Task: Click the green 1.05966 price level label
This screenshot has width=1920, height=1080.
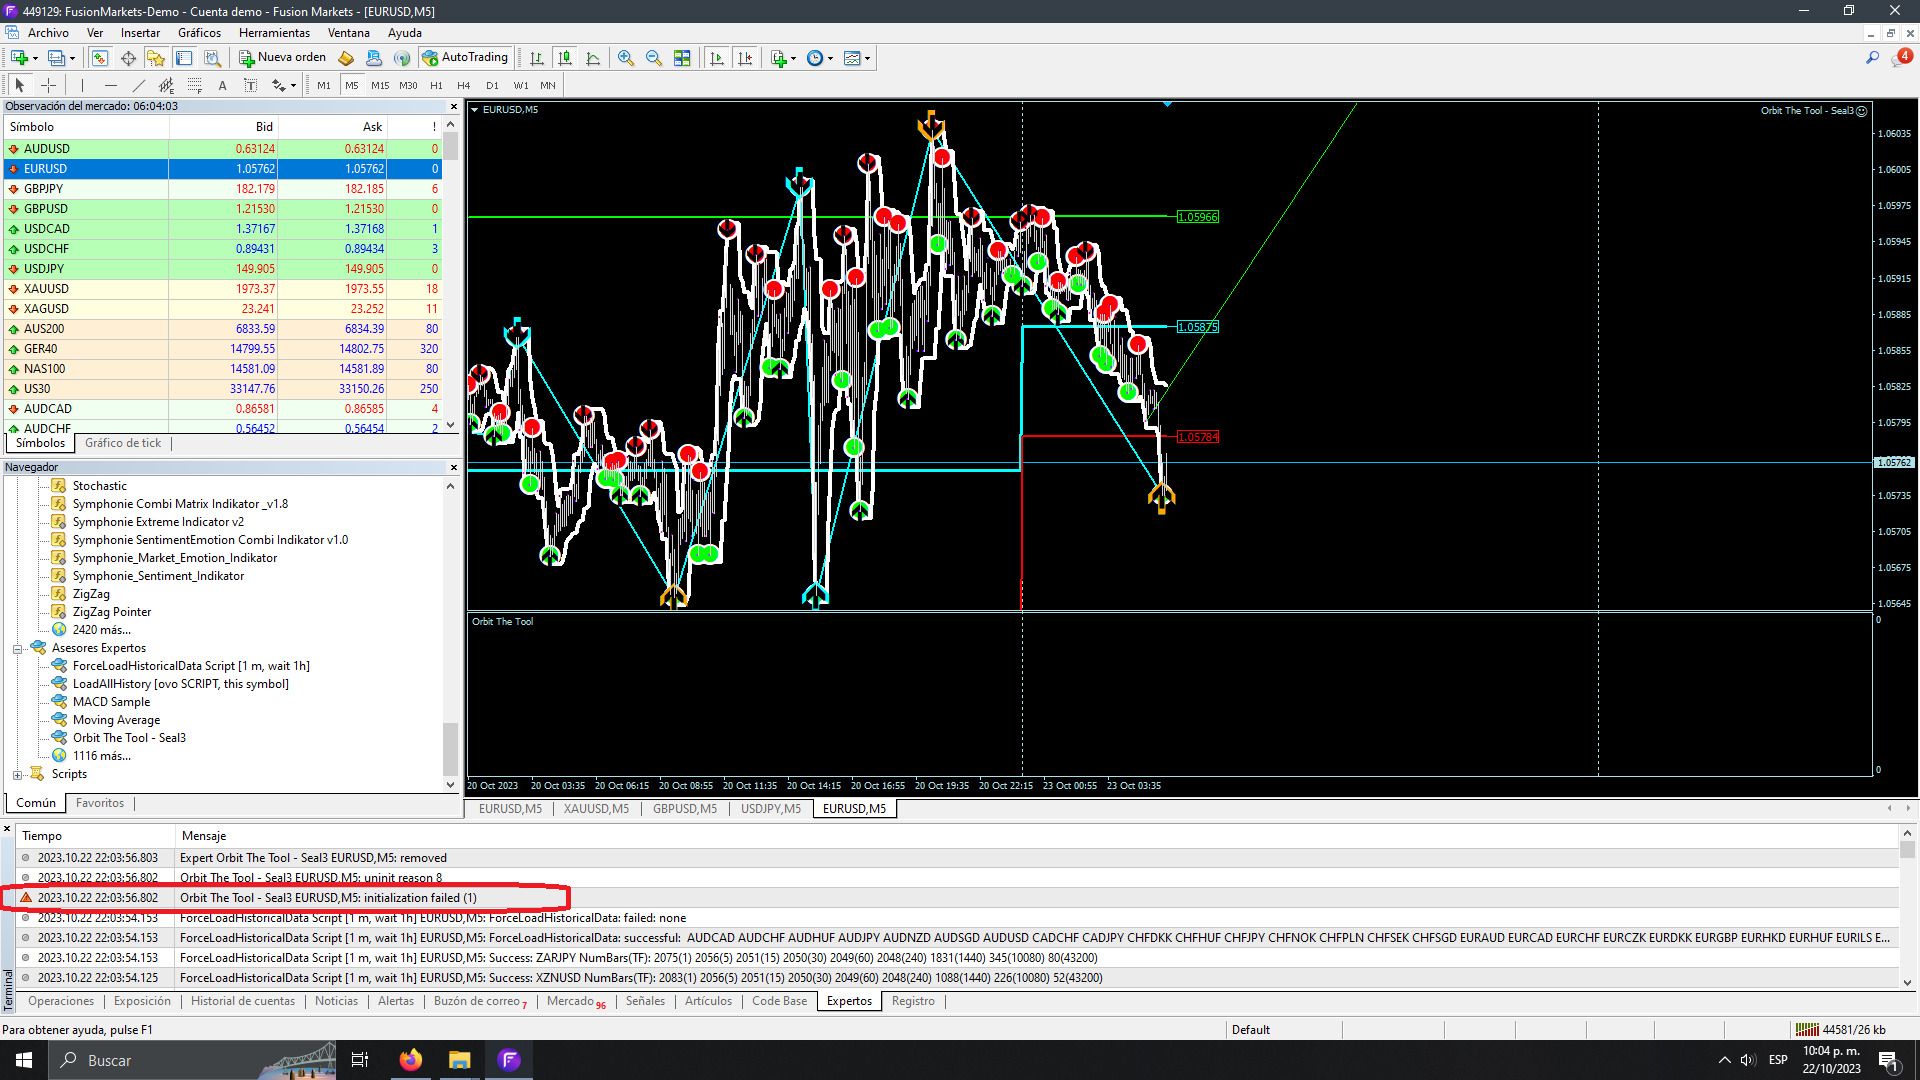Action: pyautogui.click(x=1198, y=217)
